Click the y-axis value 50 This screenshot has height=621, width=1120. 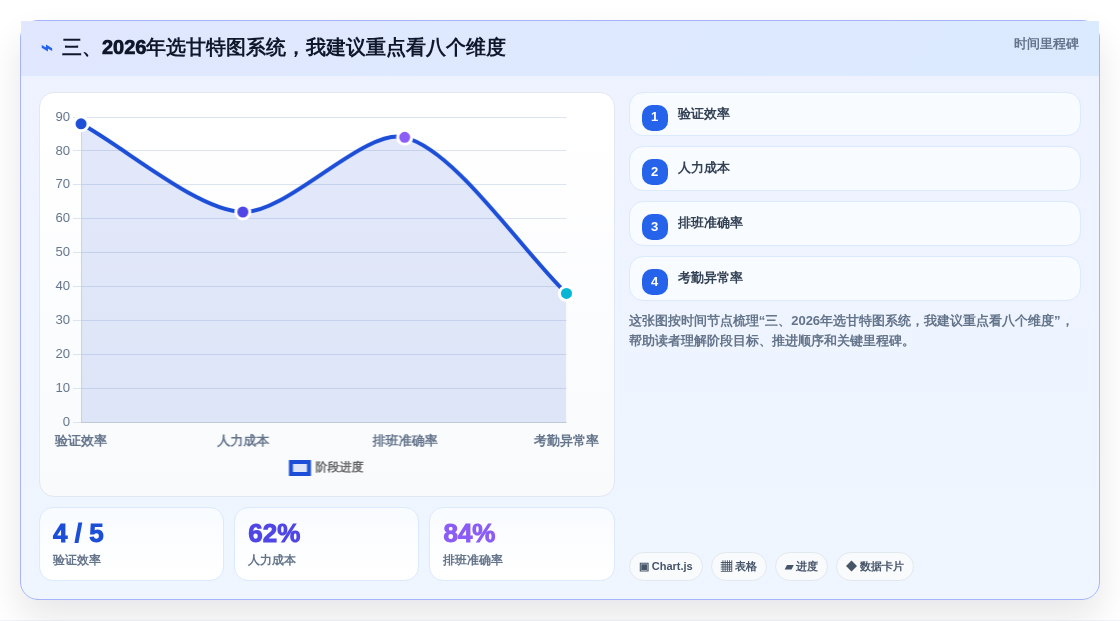click(x=63, y=252)
